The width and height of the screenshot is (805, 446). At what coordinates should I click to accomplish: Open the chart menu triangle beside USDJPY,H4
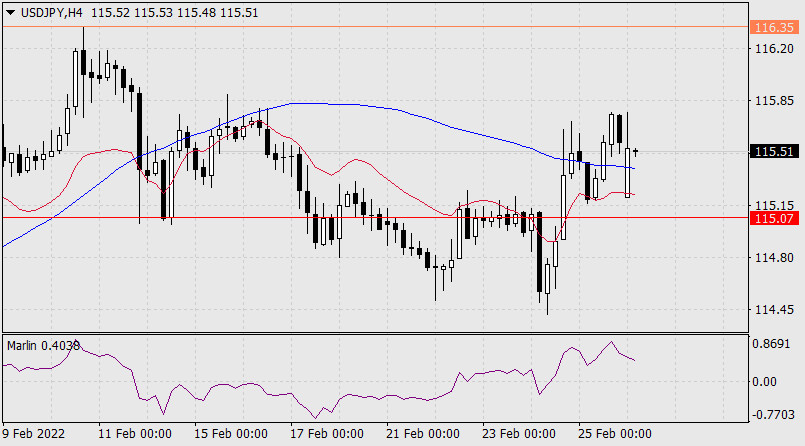pos(10,13)
